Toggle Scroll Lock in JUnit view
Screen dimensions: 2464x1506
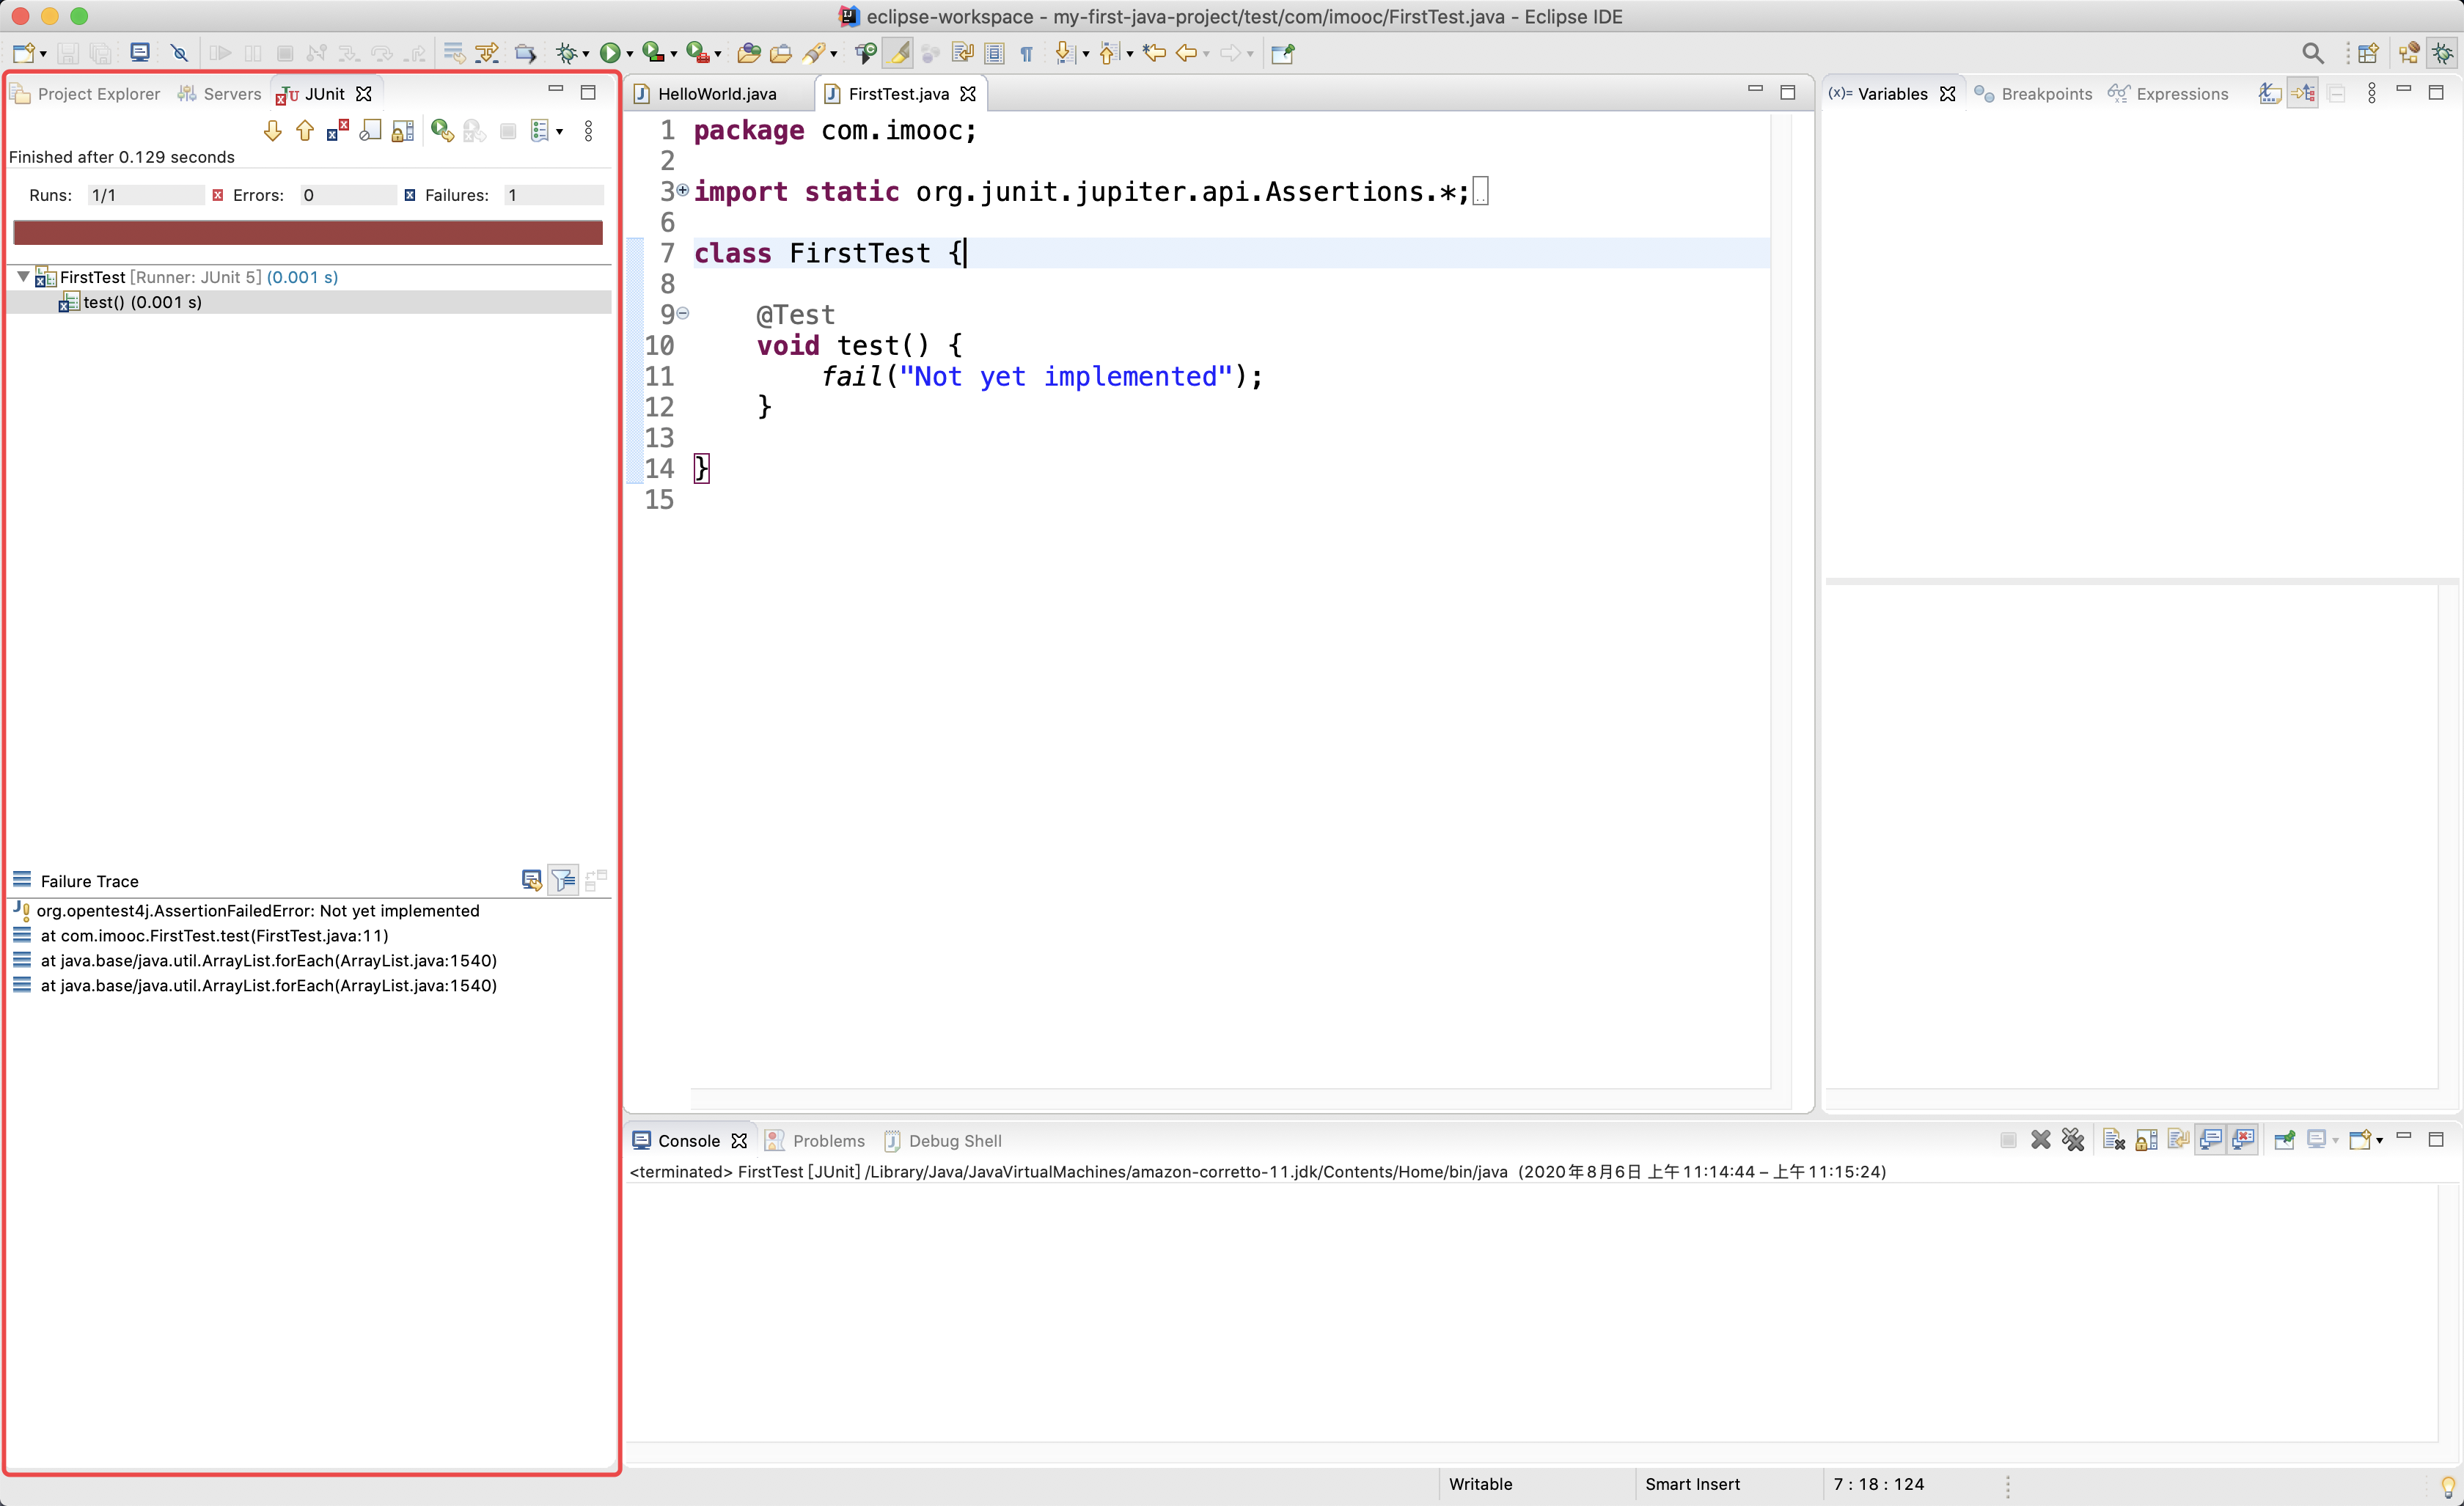(x=403, y=131)
